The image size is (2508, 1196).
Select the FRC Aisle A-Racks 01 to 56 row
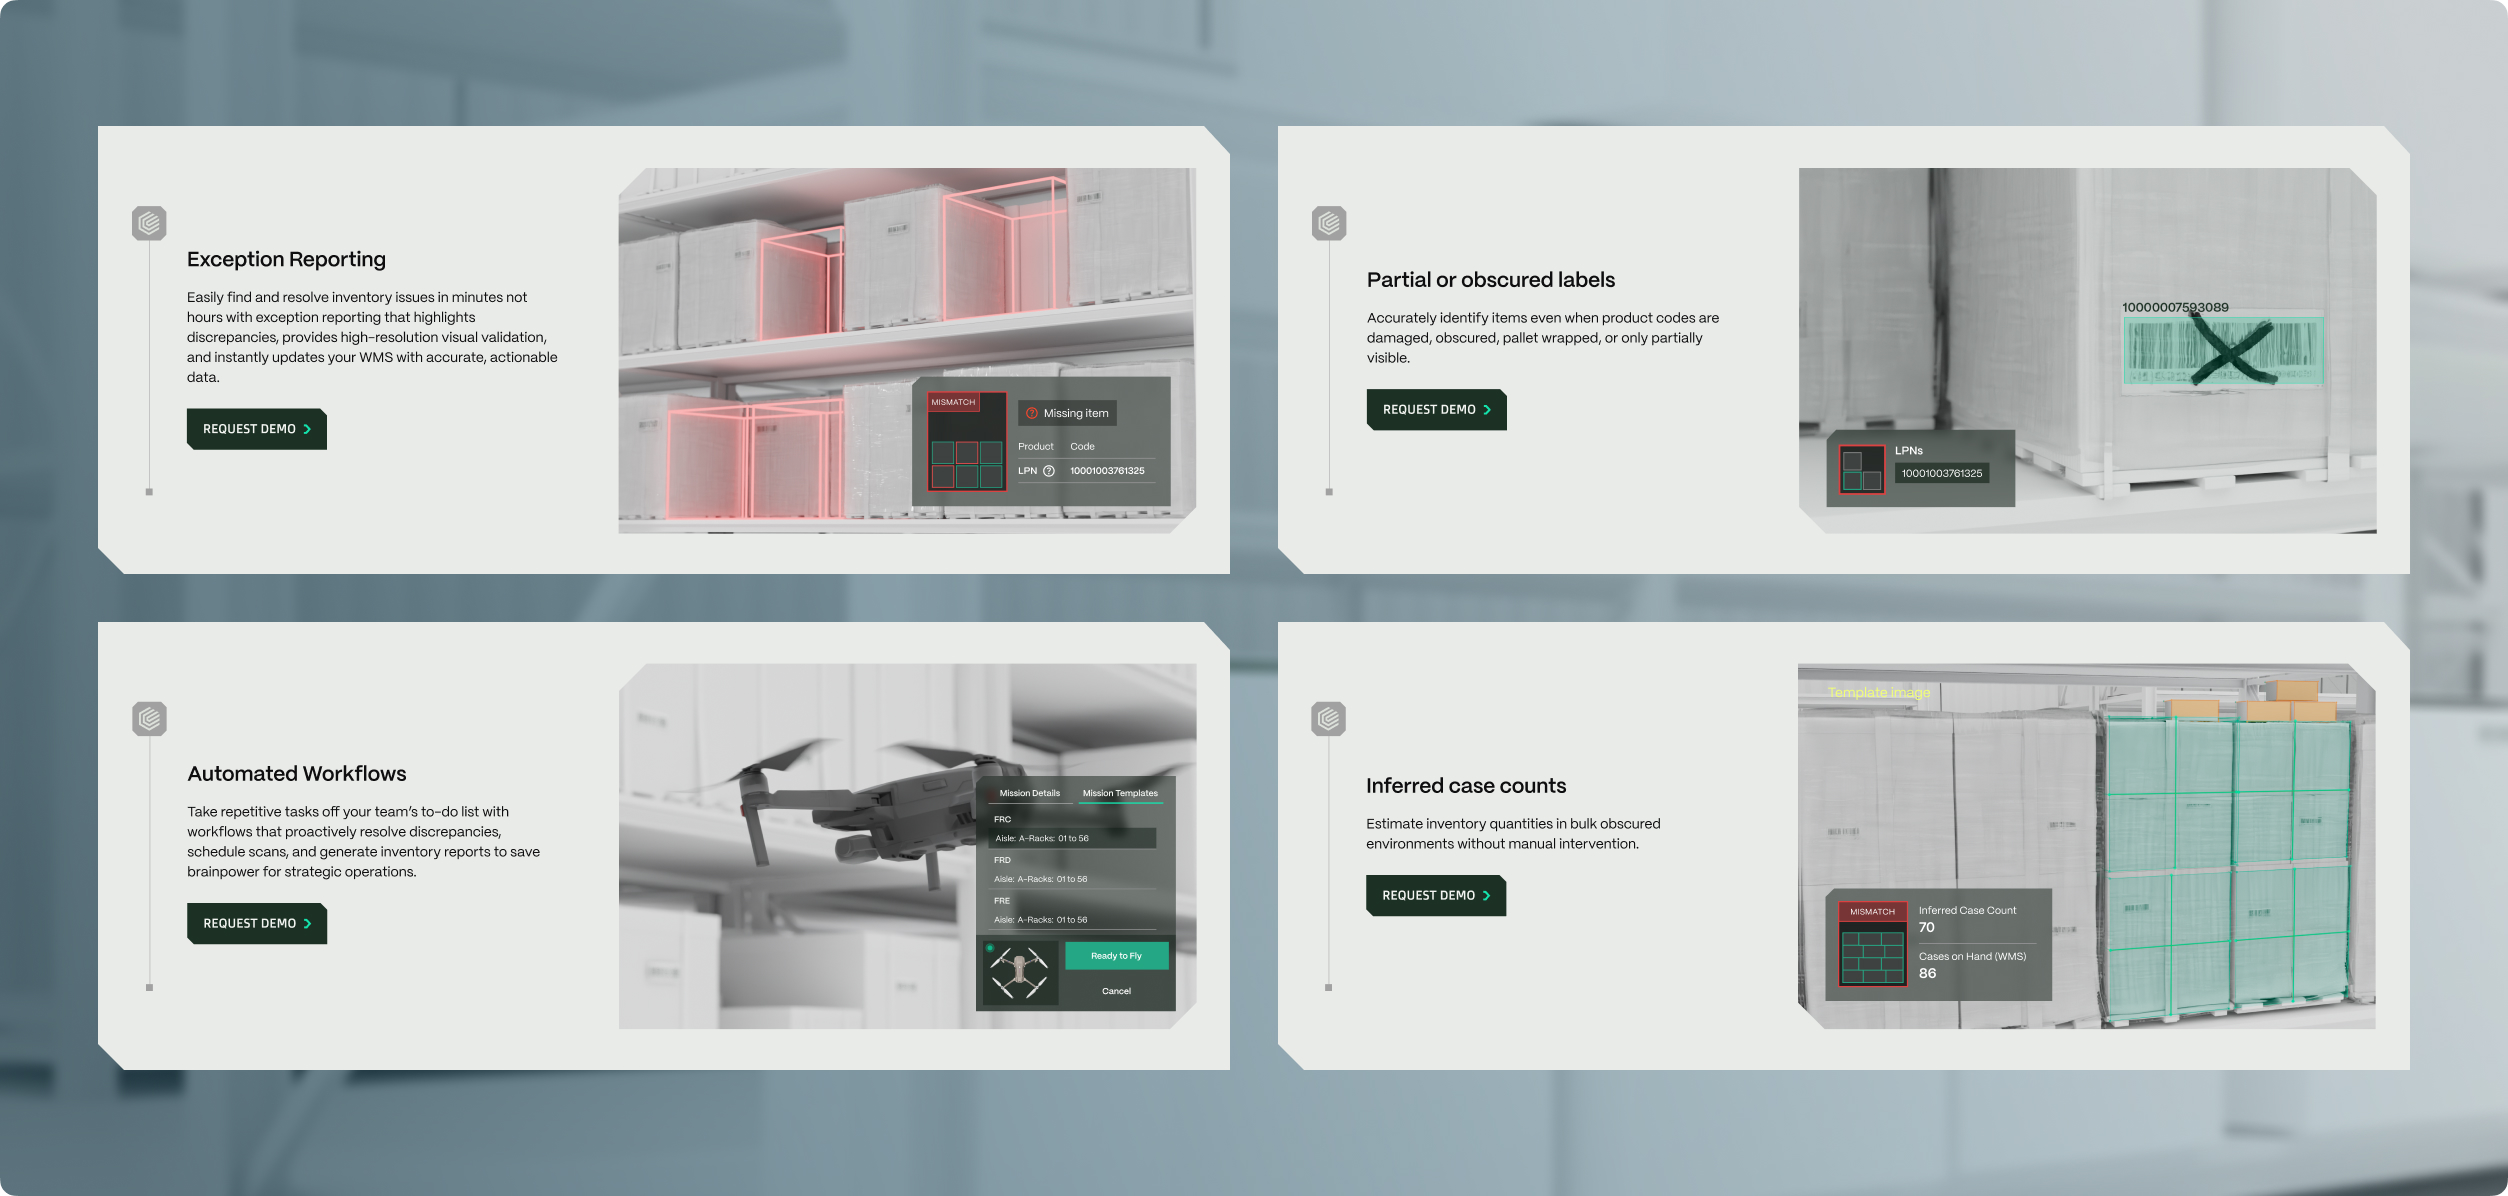[1072, 838]
